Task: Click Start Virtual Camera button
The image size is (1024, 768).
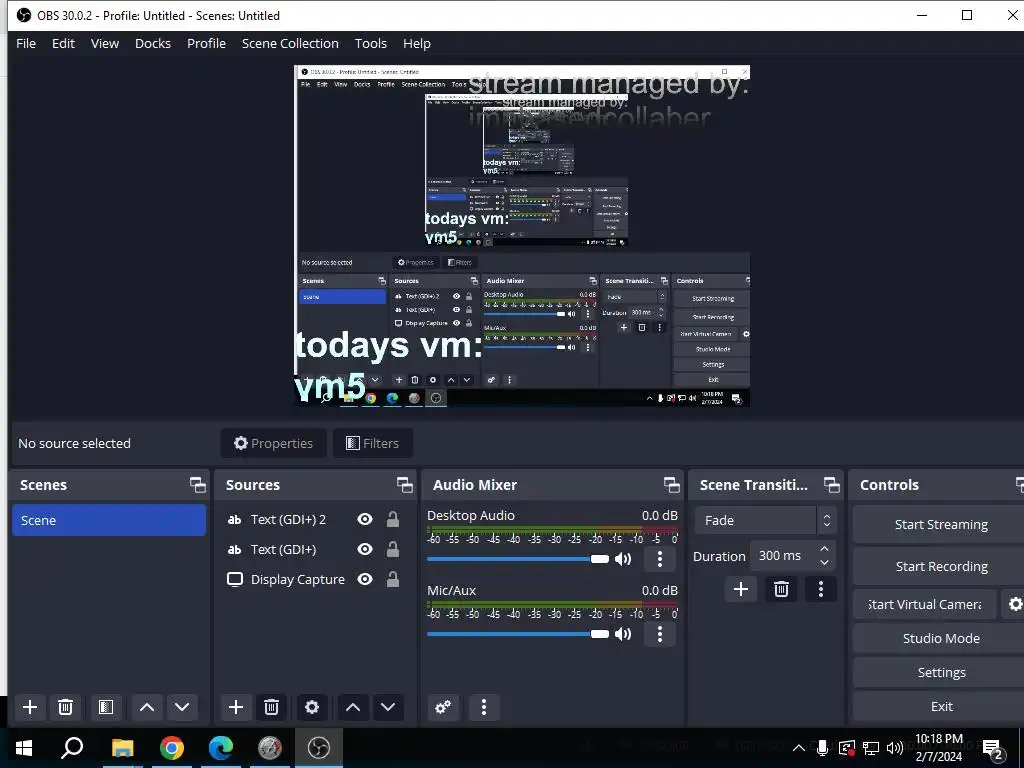Action: (925, 605)
